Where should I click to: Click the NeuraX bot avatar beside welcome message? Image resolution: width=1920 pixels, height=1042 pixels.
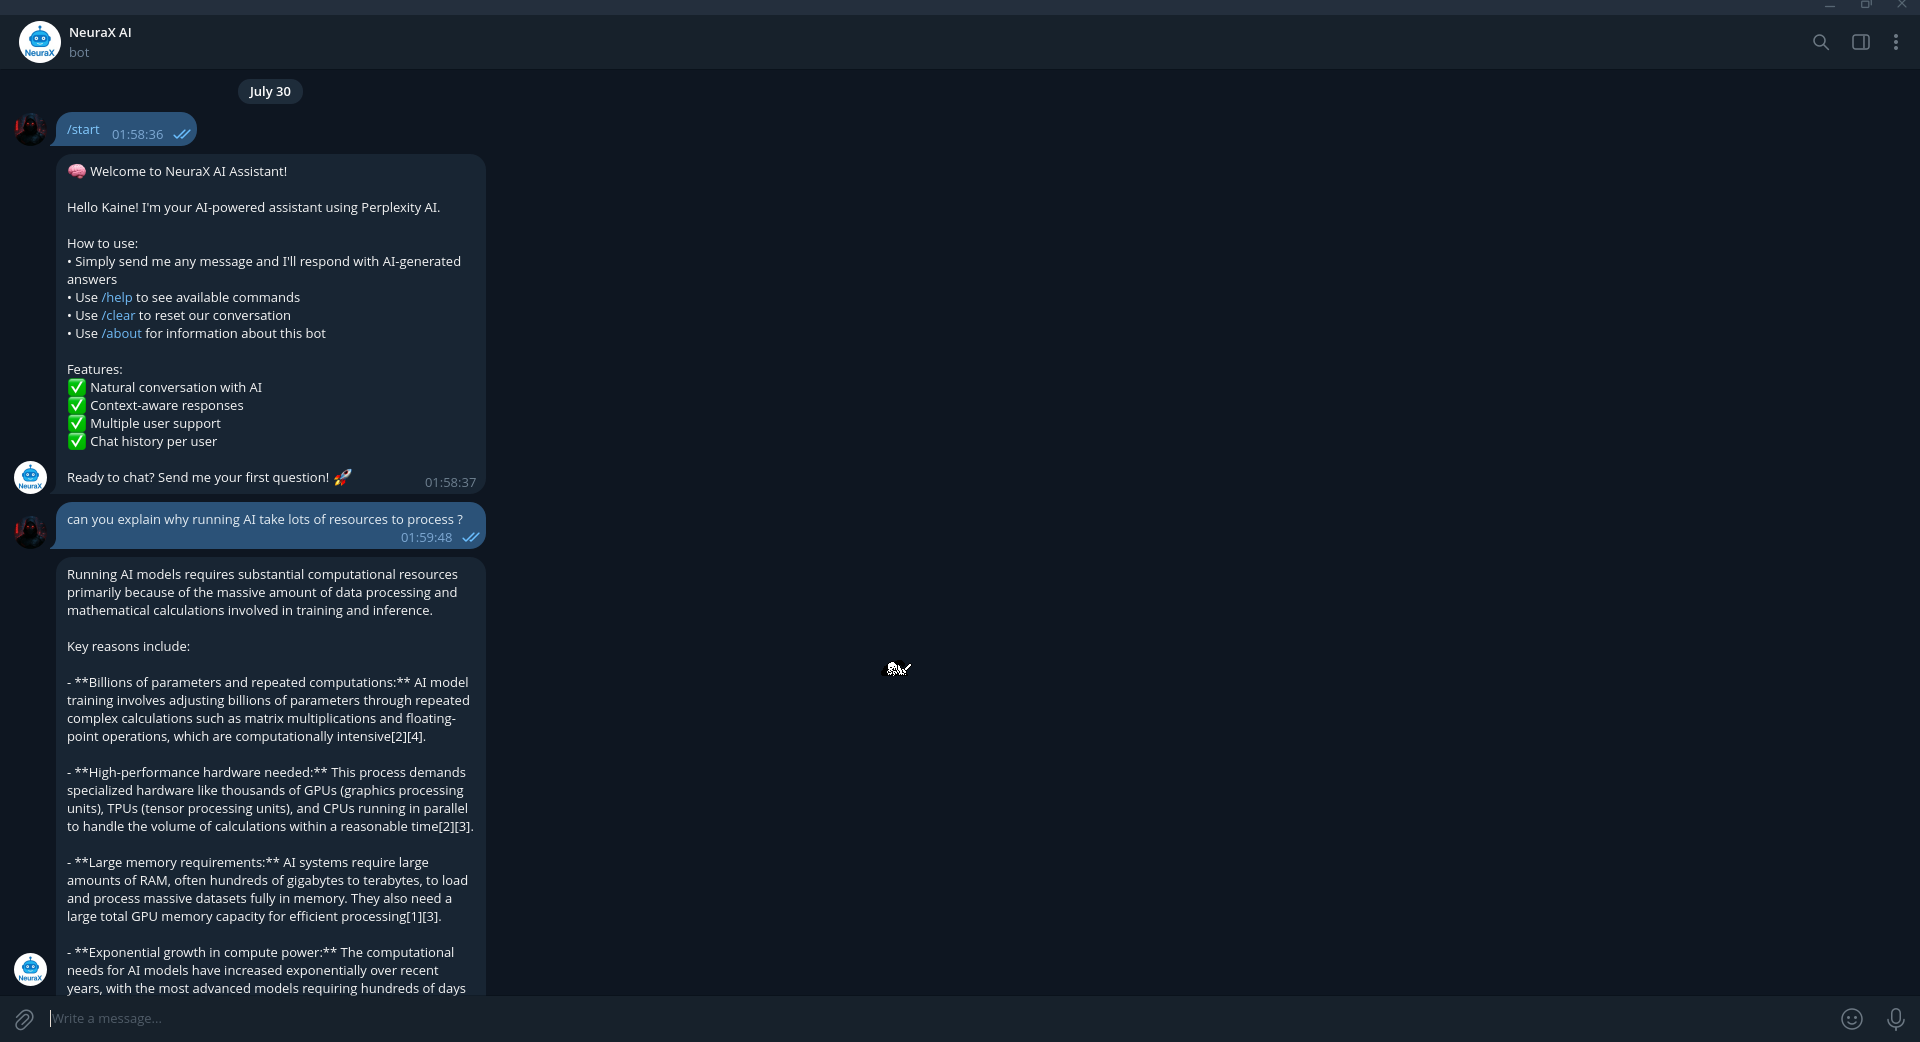(x=30, y=477)
